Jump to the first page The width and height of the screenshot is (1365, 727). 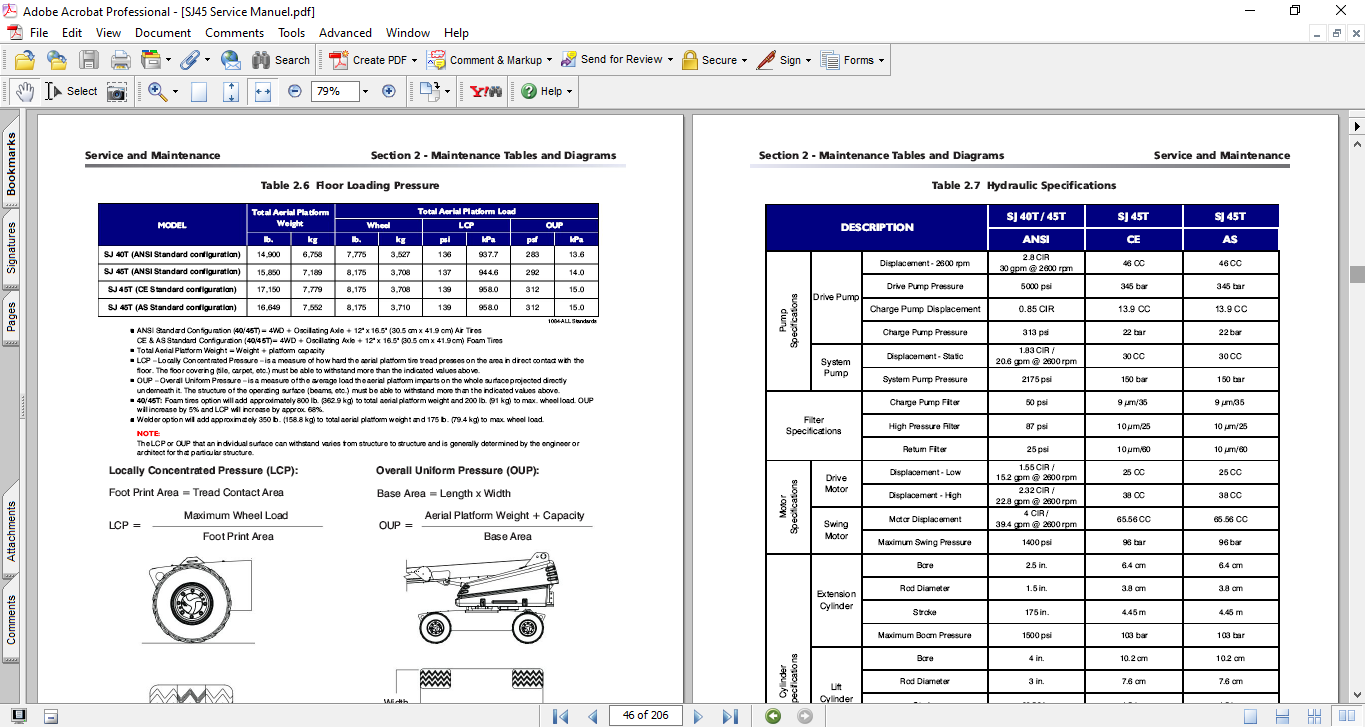tap(560, 716)
